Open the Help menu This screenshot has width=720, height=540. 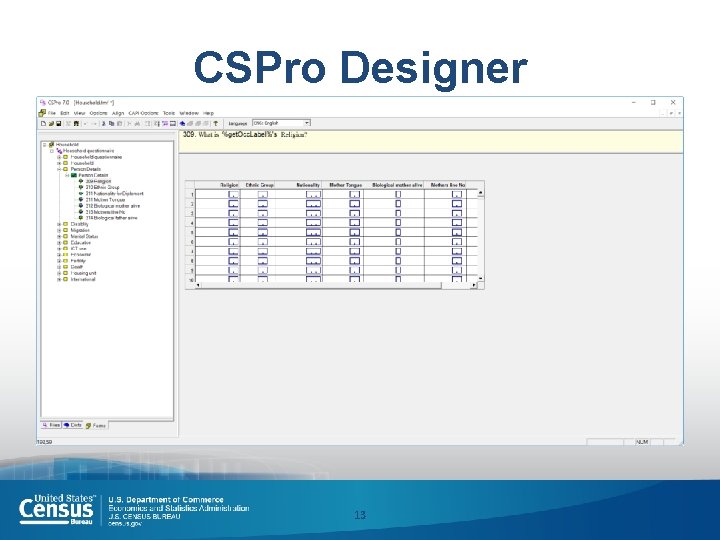(x=208, y=113)
